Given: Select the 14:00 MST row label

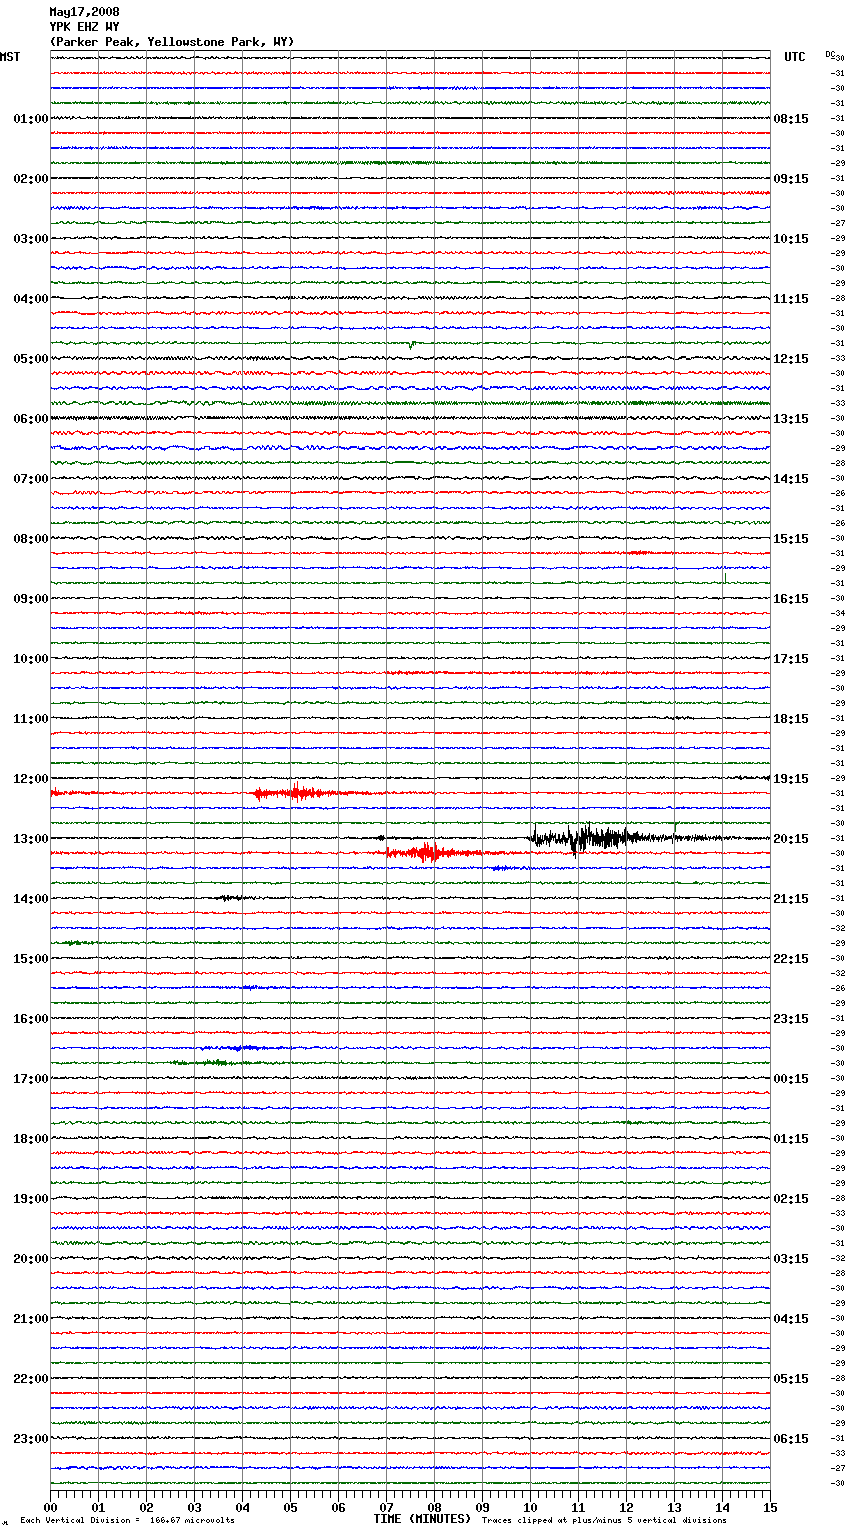Looking at the screenshot, I should click(31, 899).
